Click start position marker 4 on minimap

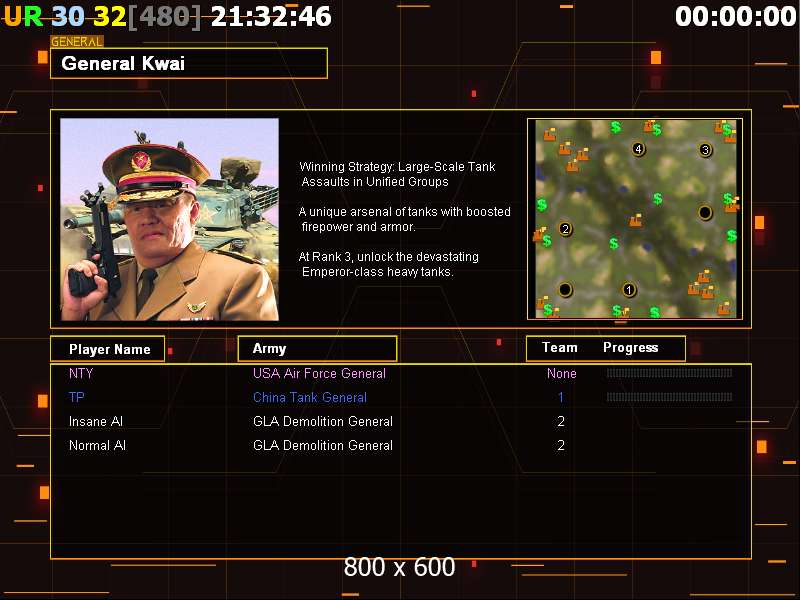coord(638,149)
